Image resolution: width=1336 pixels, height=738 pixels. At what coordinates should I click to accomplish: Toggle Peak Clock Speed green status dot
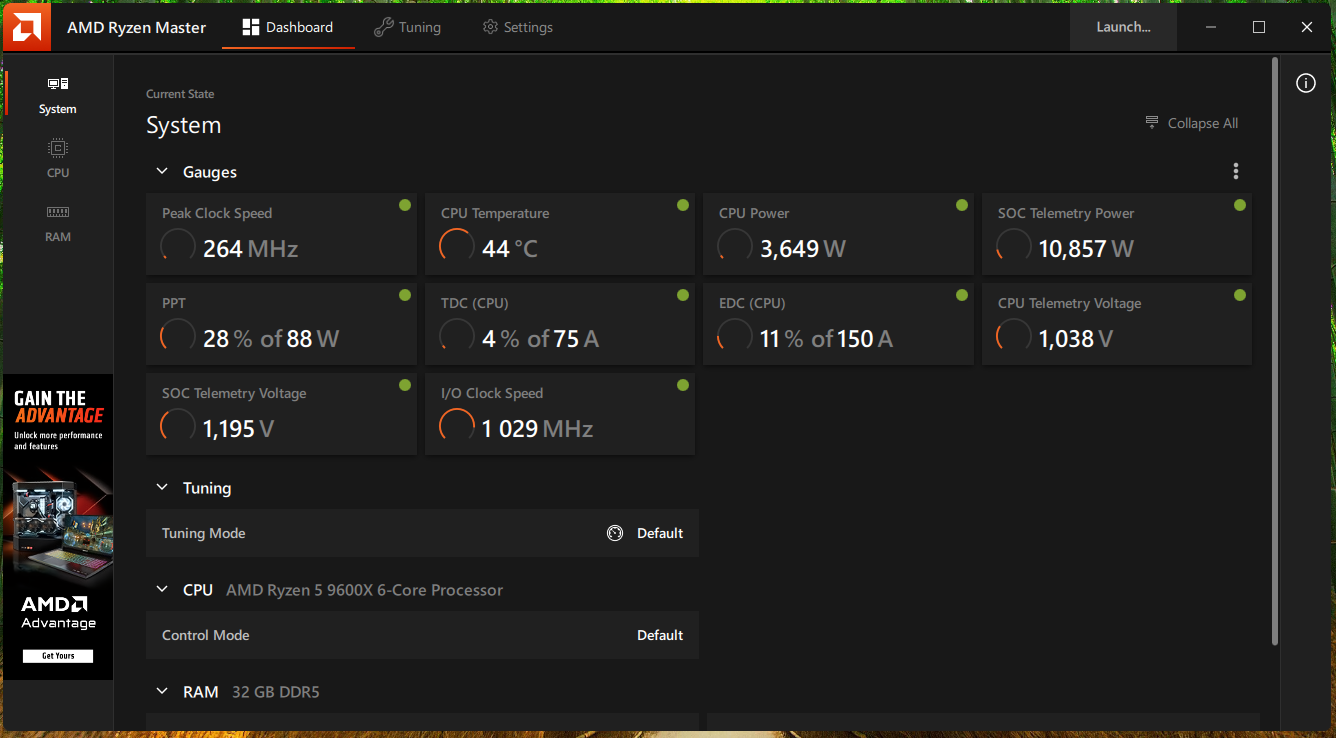click(x=404, y=205)
